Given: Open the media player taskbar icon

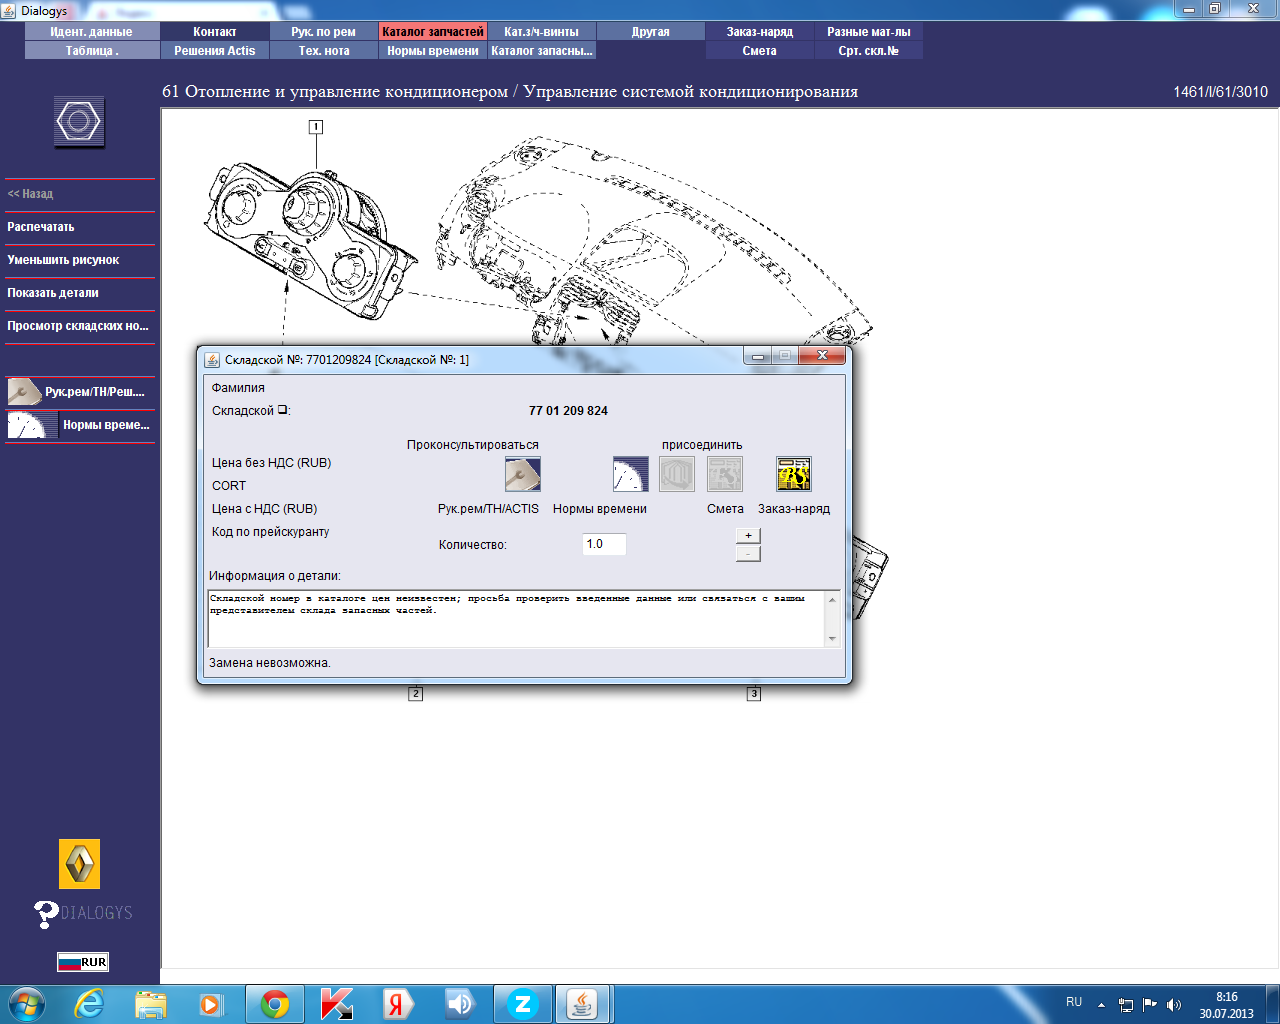Looking at the screenshot, I should click(211, 1004).
